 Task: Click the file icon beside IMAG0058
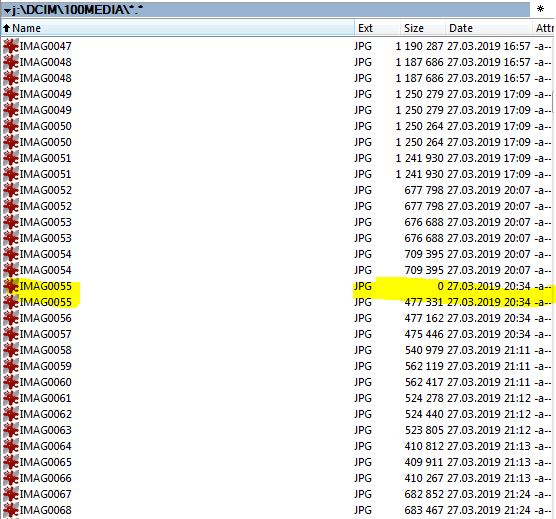[x=11, y=350]
